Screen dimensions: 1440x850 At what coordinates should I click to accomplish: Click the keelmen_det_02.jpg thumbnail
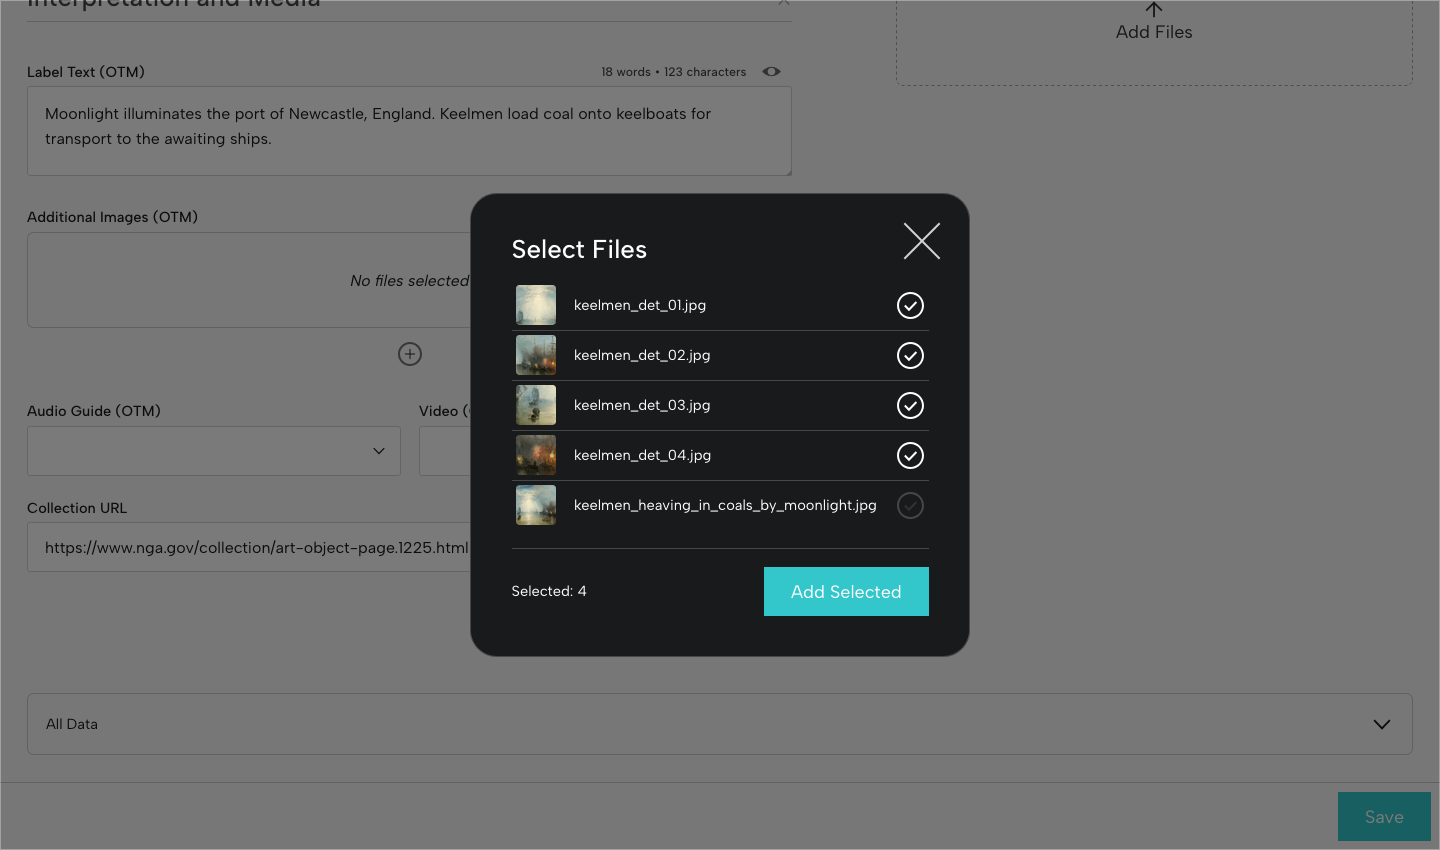(x=536, y=355)
